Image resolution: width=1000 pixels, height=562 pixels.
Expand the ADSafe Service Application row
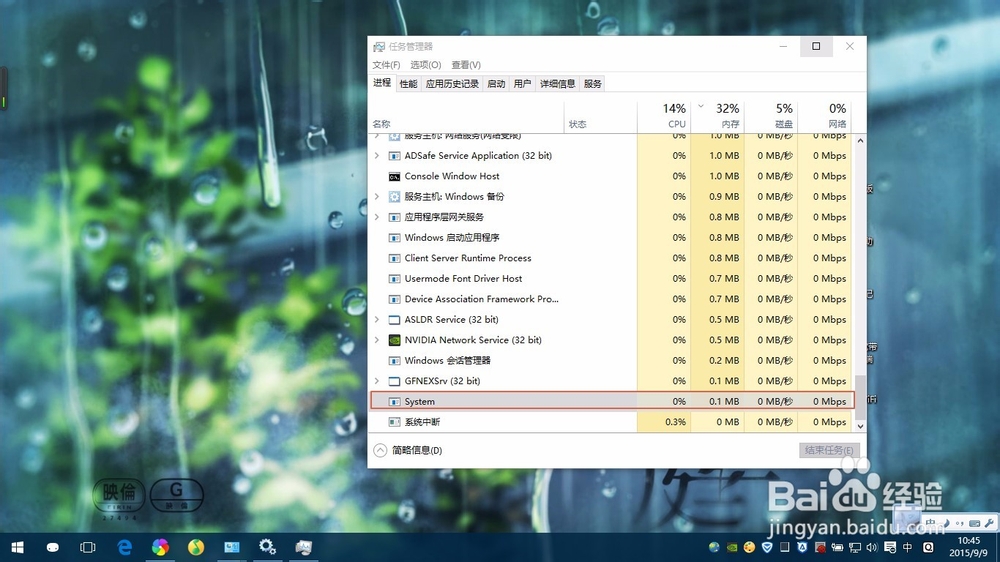377,156
